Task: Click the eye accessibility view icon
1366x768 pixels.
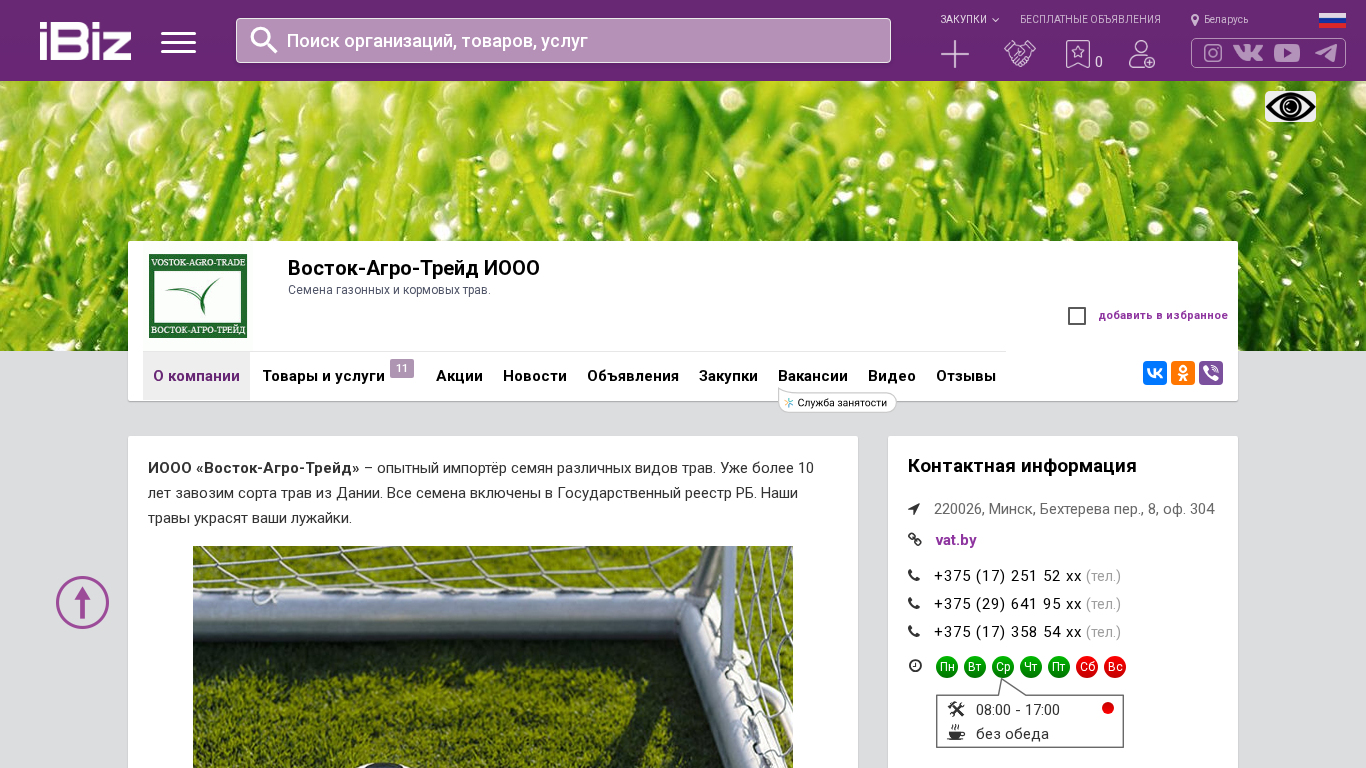Action: (1290, 107)
